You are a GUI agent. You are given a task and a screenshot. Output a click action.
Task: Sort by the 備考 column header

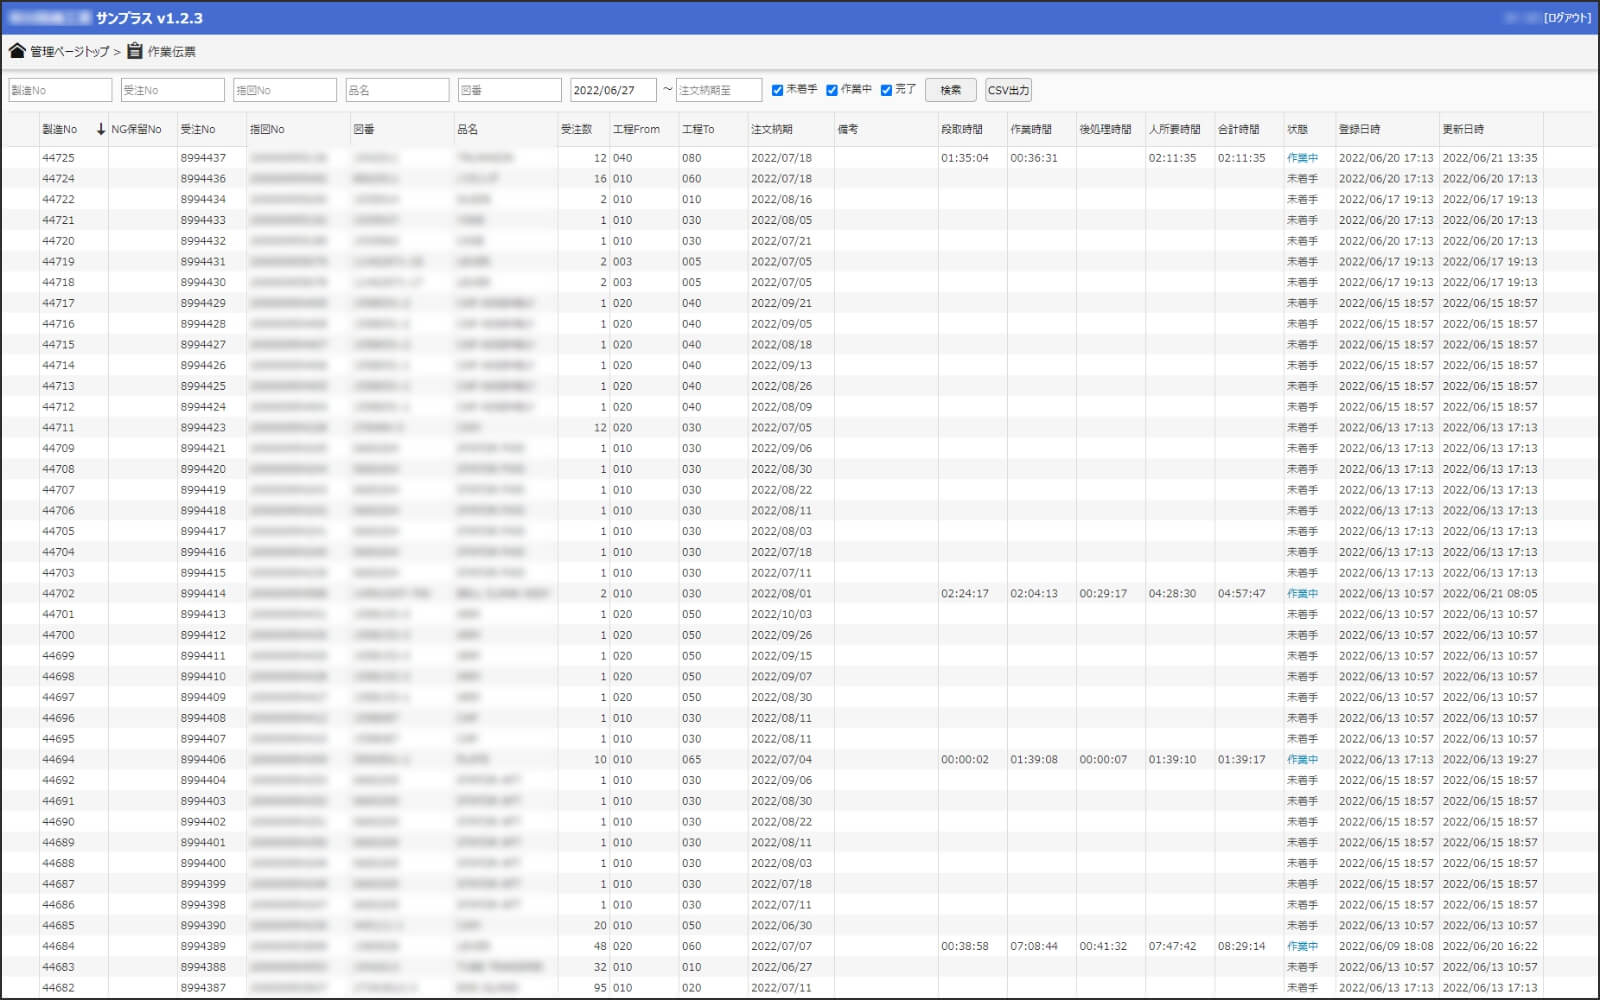click(848, 129)
